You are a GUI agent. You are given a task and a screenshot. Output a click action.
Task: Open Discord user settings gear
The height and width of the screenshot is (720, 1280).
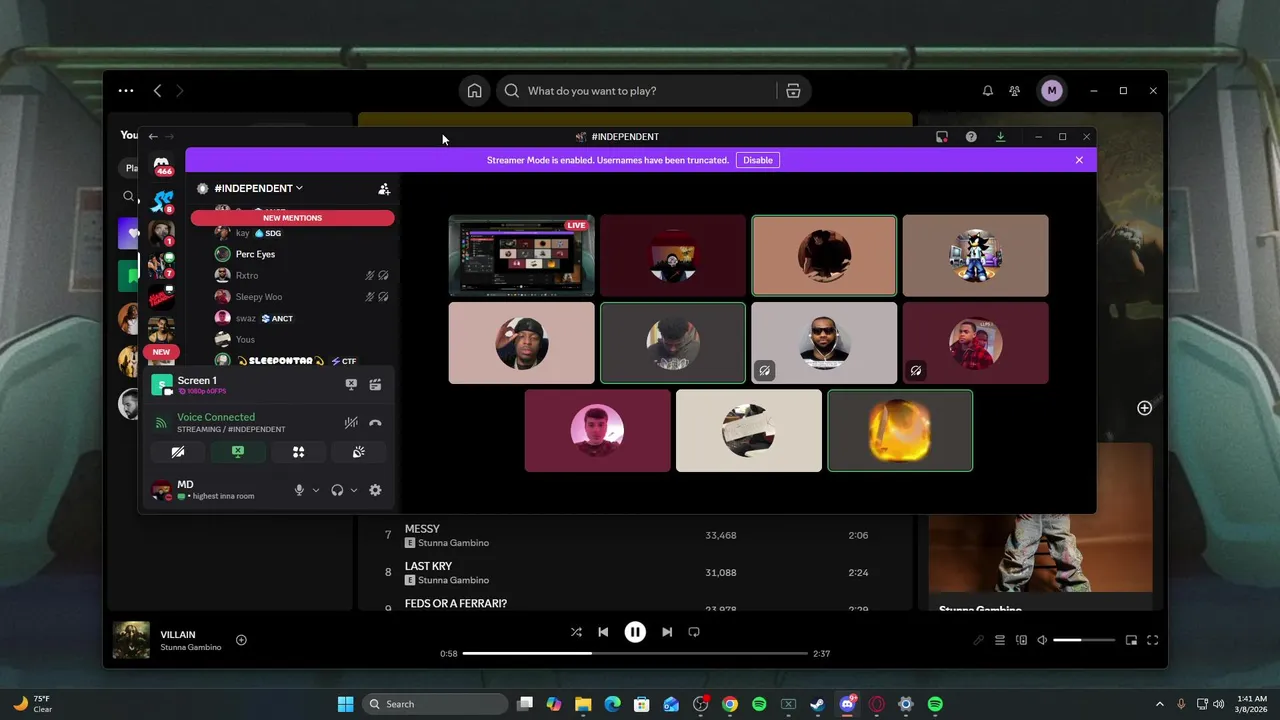click(375, 490)
